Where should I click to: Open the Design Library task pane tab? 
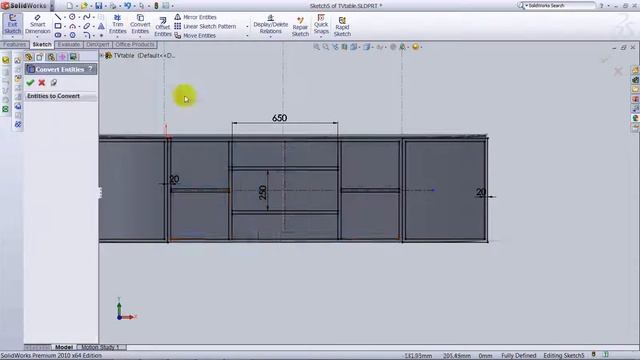pyautogui.click(x=636, y=80)
